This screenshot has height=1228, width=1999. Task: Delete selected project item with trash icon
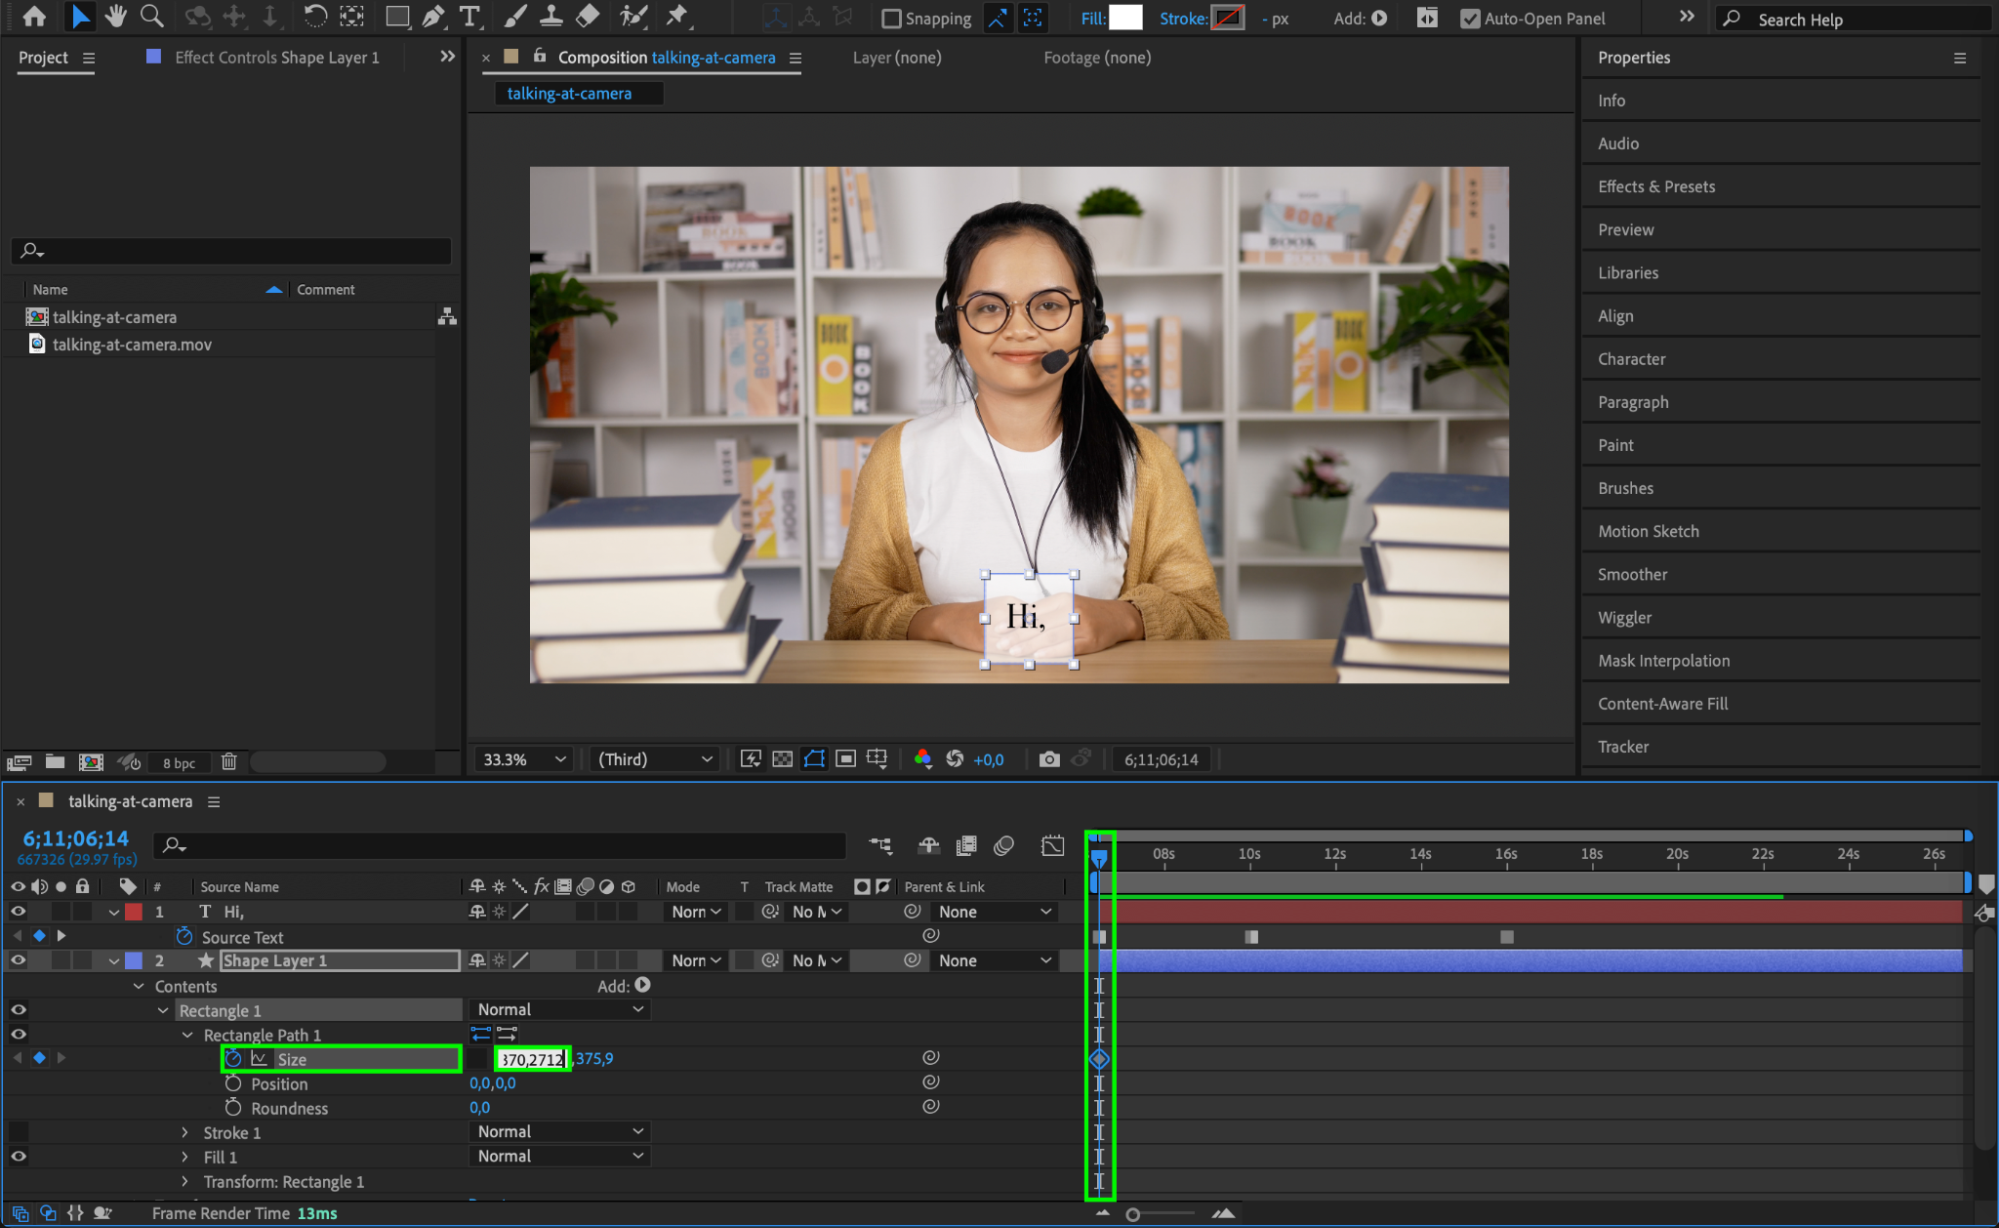pyautogui.click(x=228, y=762)
